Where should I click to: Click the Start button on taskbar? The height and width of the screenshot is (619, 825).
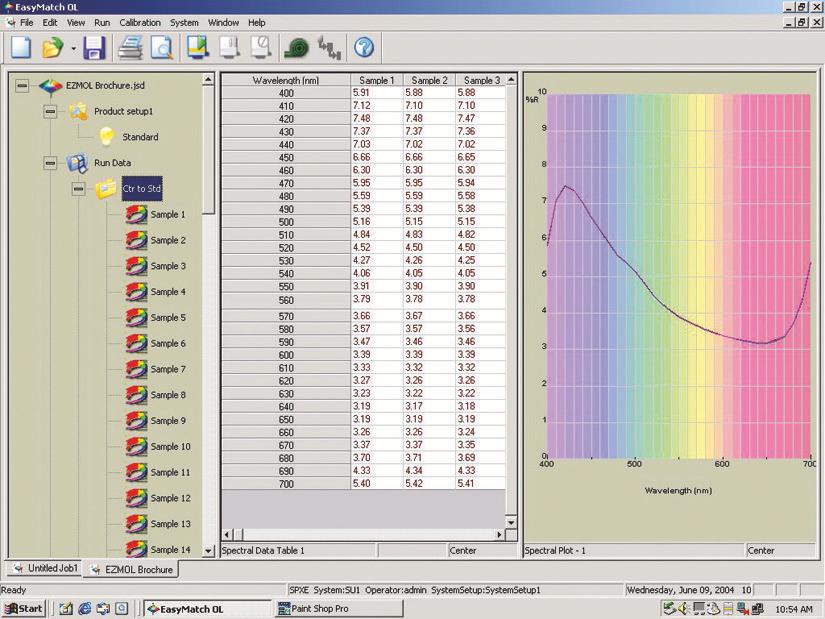click(x=24, y=608)
